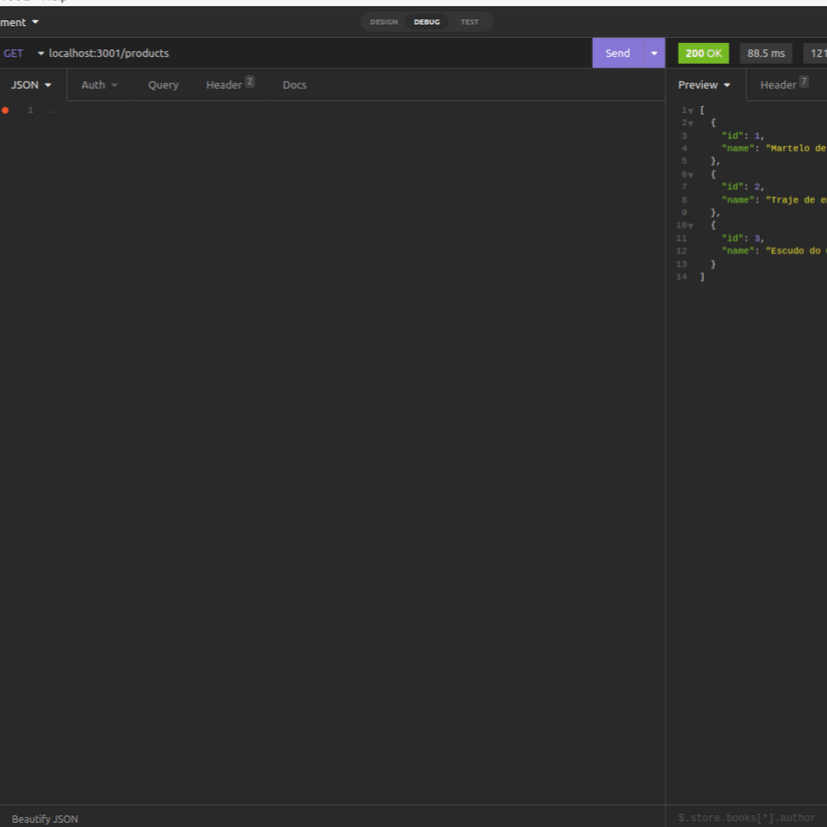Open the GET method dropdown

coord(22,53)
